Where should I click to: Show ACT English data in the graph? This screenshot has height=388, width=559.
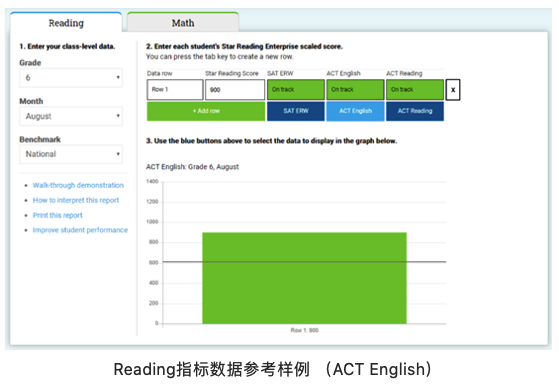355,111
